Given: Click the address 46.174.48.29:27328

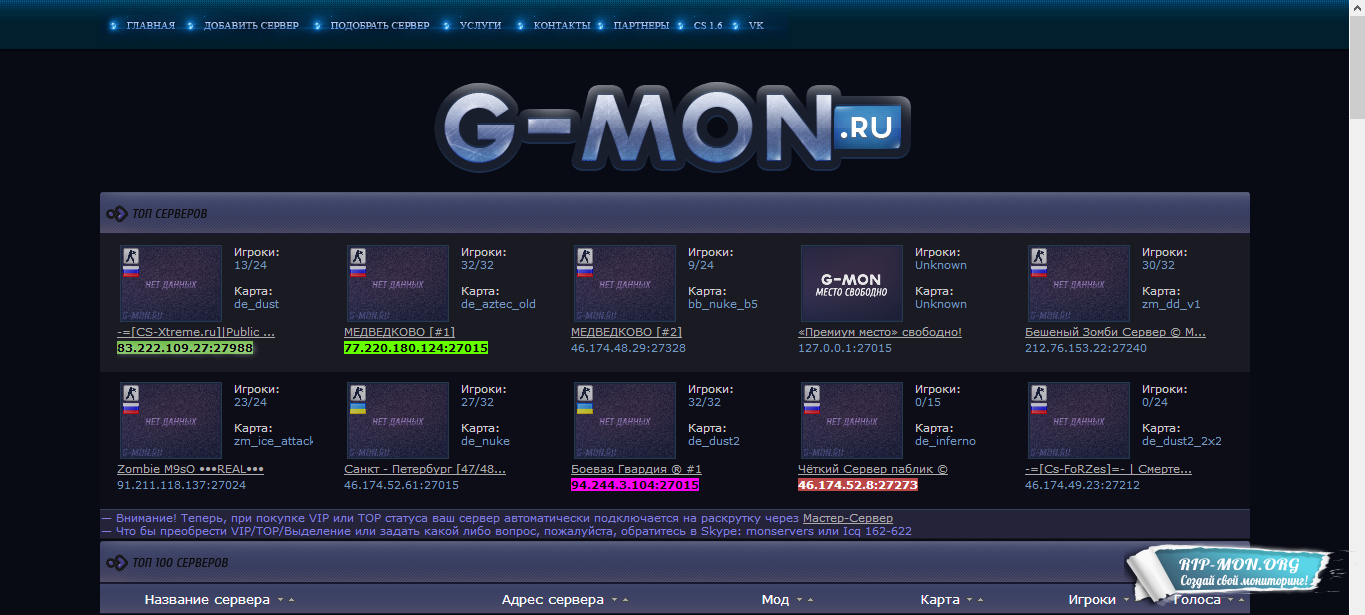Looking at the screenshot, I should point(628,348).
